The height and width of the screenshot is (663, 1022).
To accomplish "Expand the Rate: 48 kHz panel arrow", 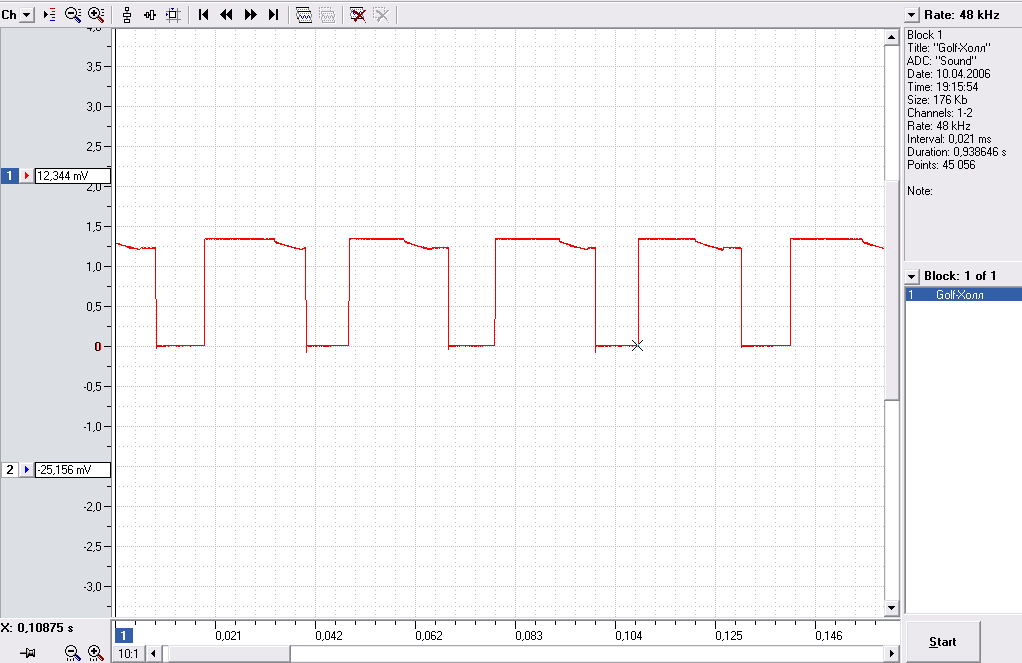I will (912, 15).
